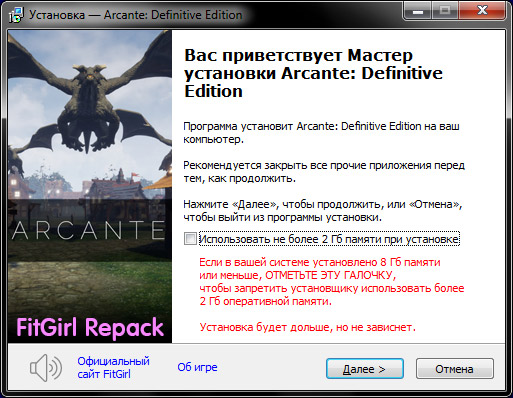Cancel setup with the "Отмена" button
This screenshot has width=513, height=398.
coord(455,369)
